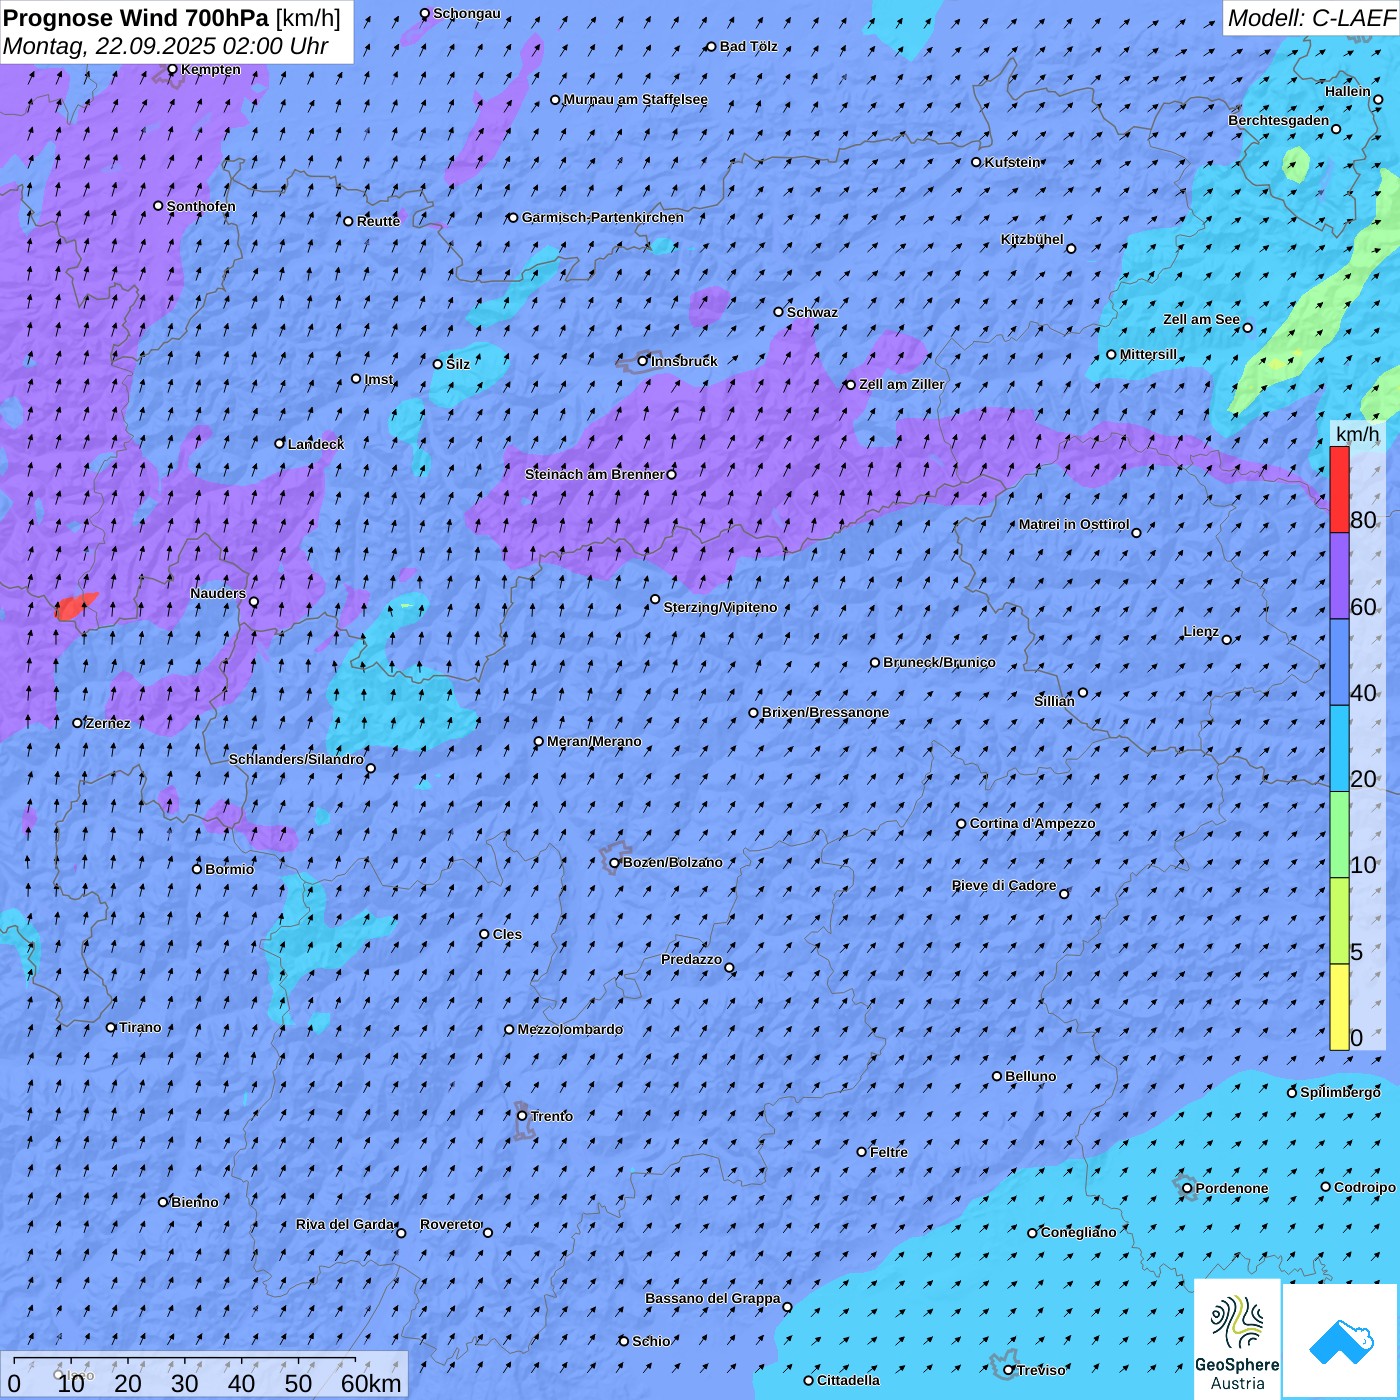Click the Zell am See label
The height and width of the screenshot is (1400, 1400).
pos(1201,319)
